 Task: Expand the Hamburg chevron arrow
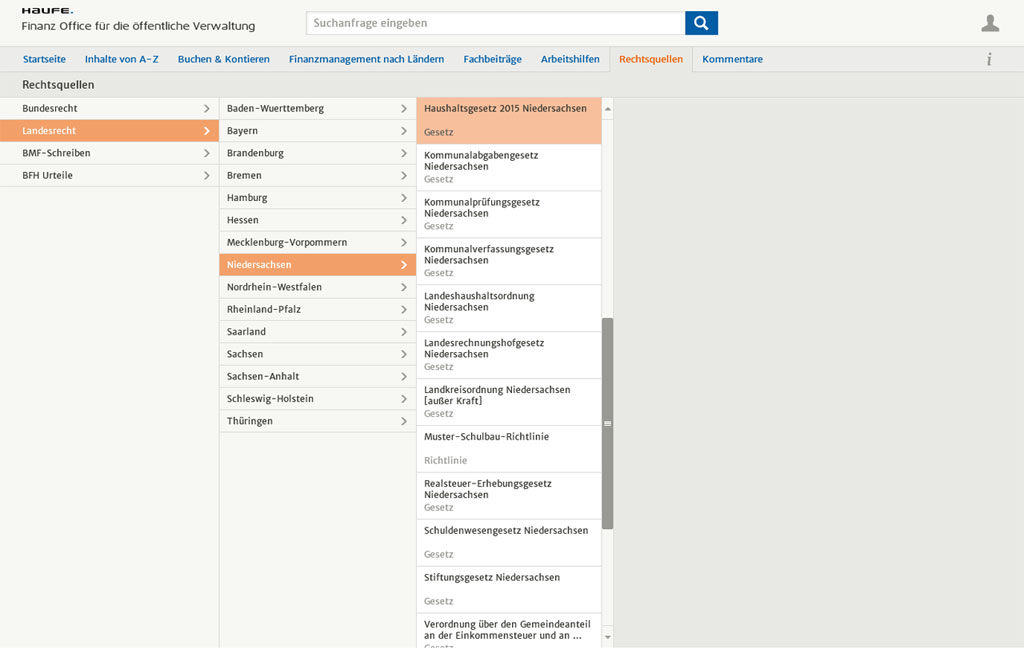pyautogui.click(x=404, y=197)
